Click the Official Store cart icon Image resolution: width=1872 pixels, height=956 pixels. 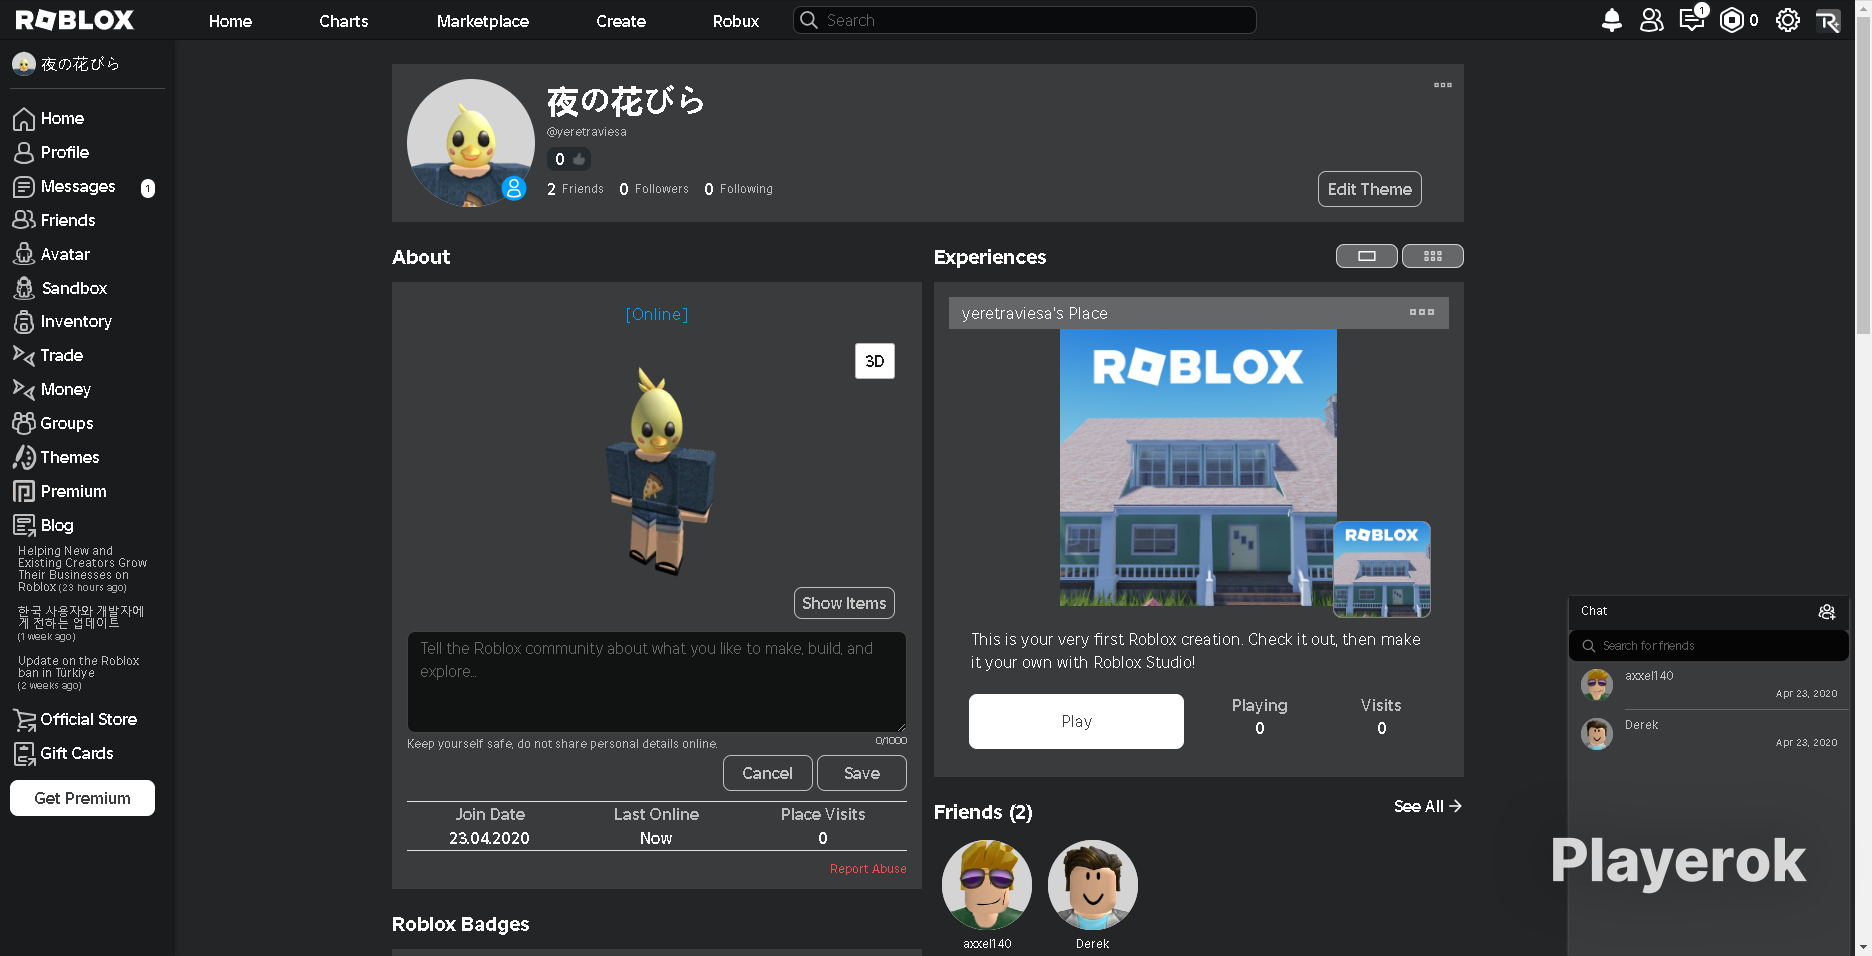[x=24, y=720]
